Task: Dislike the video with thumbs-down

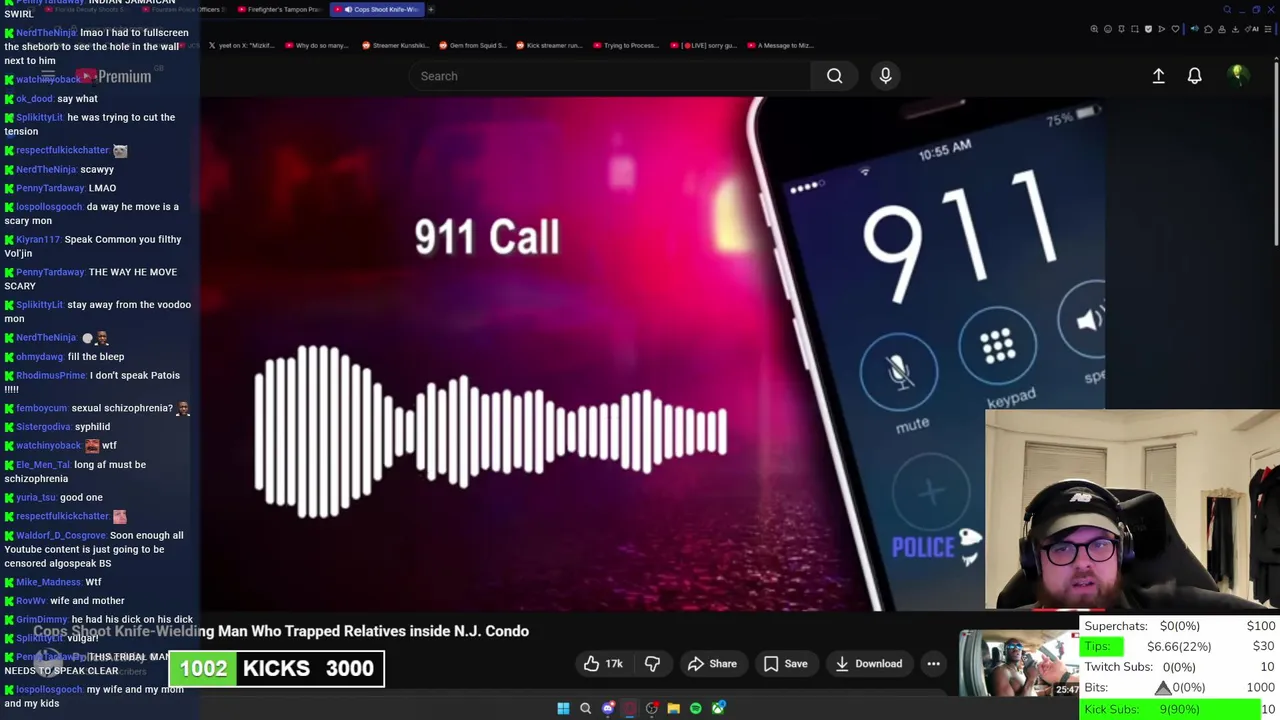Action: click(x=652, y=664)
